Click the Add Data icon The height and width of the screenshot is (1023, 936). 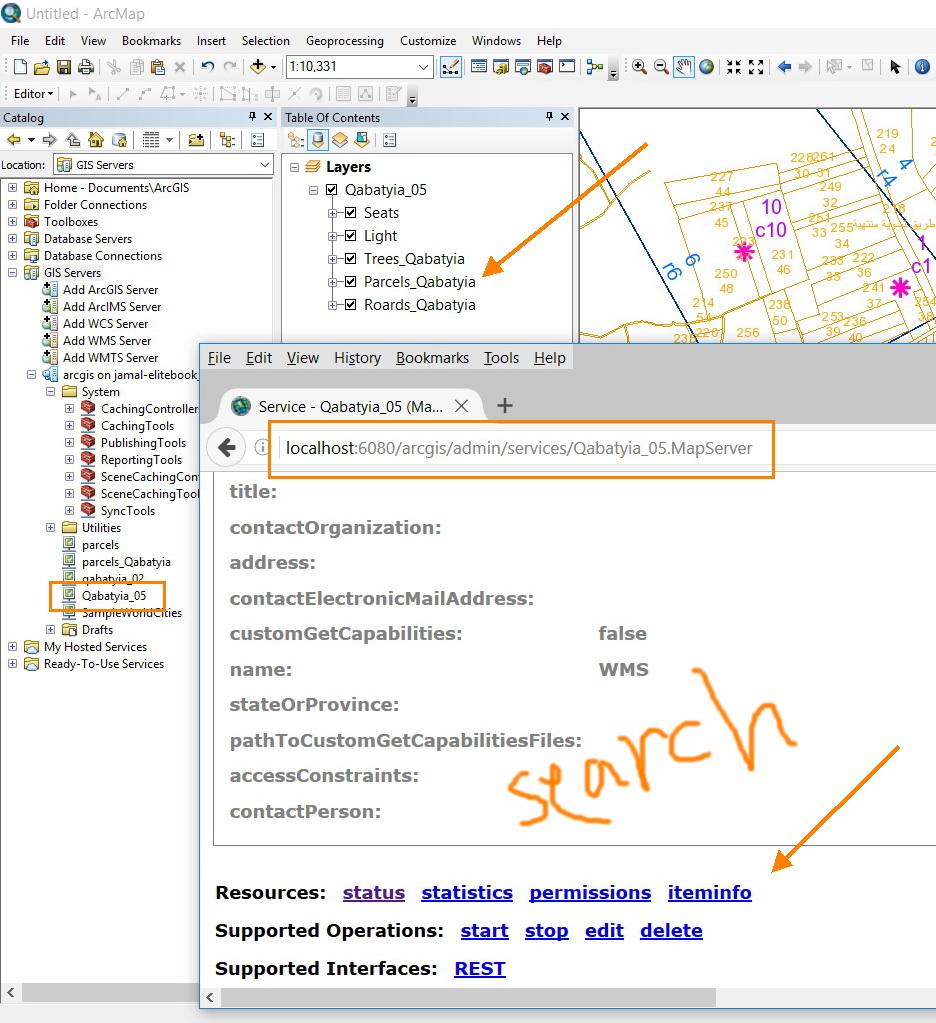click(258, 67)
